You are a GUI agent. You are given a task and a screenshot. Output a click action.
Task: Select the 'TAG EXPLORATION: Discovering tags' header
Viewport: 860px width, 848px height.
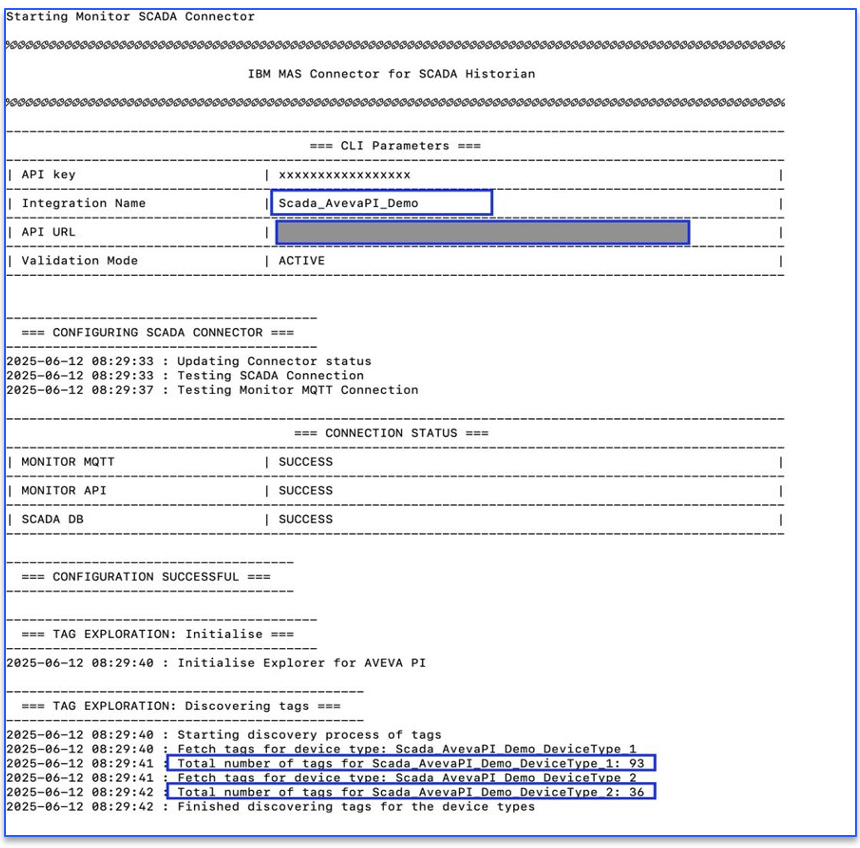pos(181,706)
